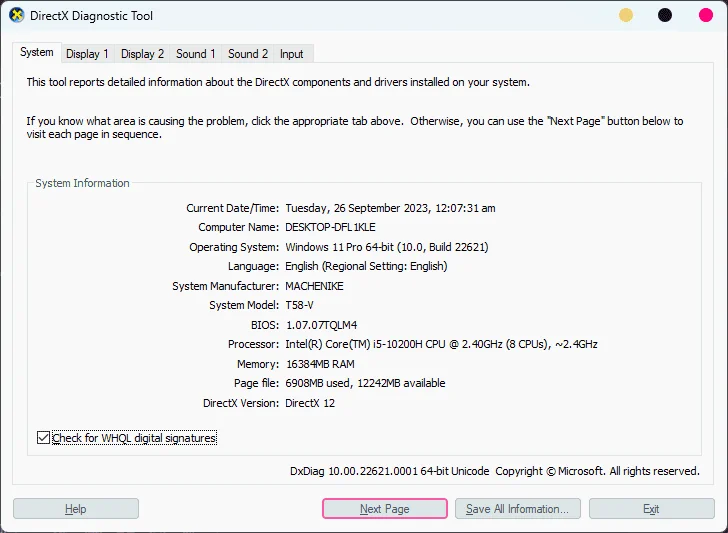Viewport: 728px width, 533px height.
Task: Click the 'Processor:' label
Action: [254, 344]
